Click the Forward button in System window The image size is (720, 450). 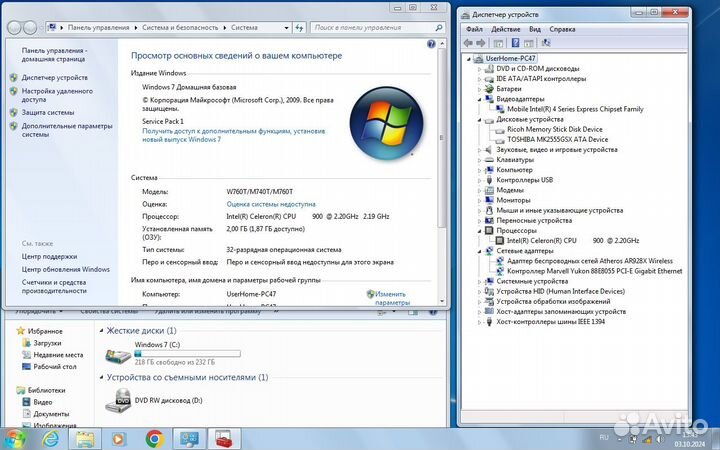tap(30, 28)
